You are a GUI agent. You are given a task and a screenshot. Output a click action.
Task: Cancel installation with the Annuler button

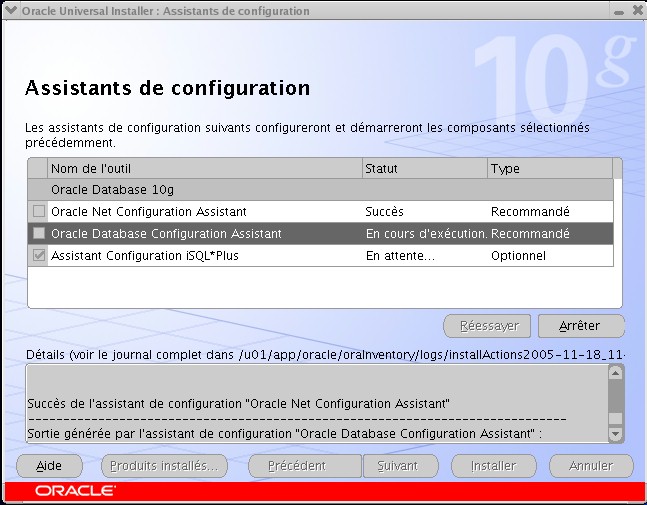[x=591, y=466]
